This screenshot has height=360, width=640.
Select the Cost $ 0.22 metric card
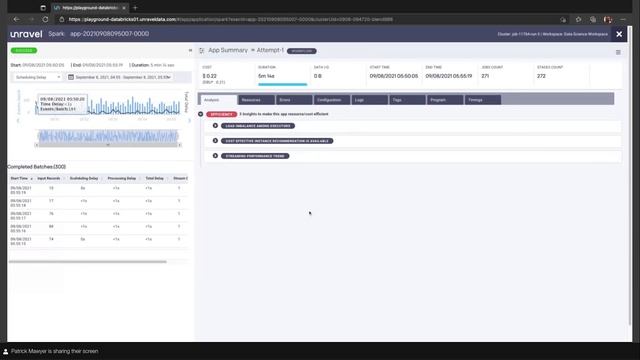click(x=227, y=75)
